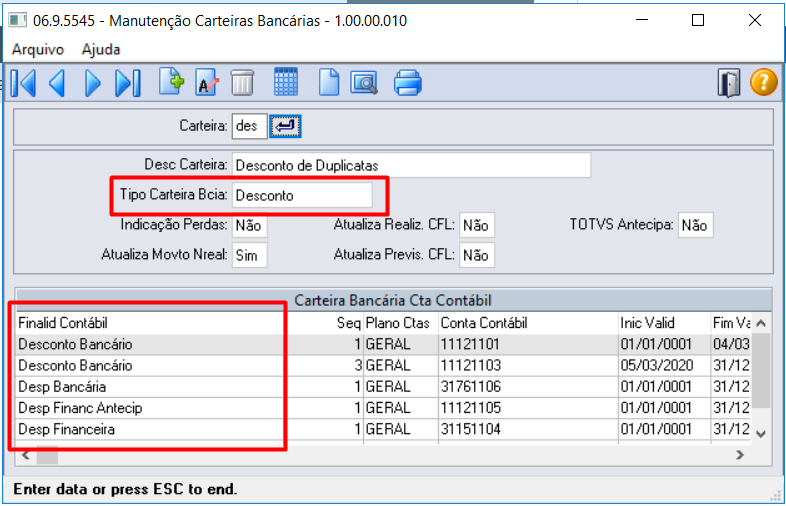
Task: Close the Manutenção Carteiras Bancárias window
Action: [754, 20]
